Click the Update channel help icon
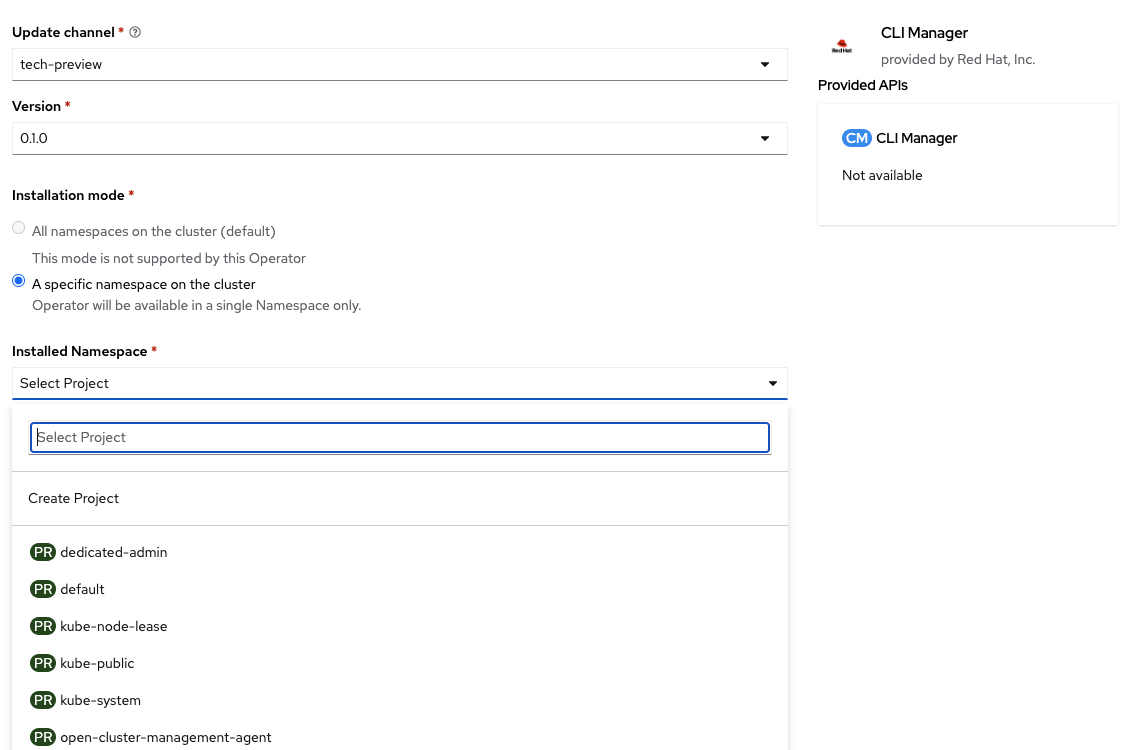This screenshot has height=750, width=1130. click(135, 32)
